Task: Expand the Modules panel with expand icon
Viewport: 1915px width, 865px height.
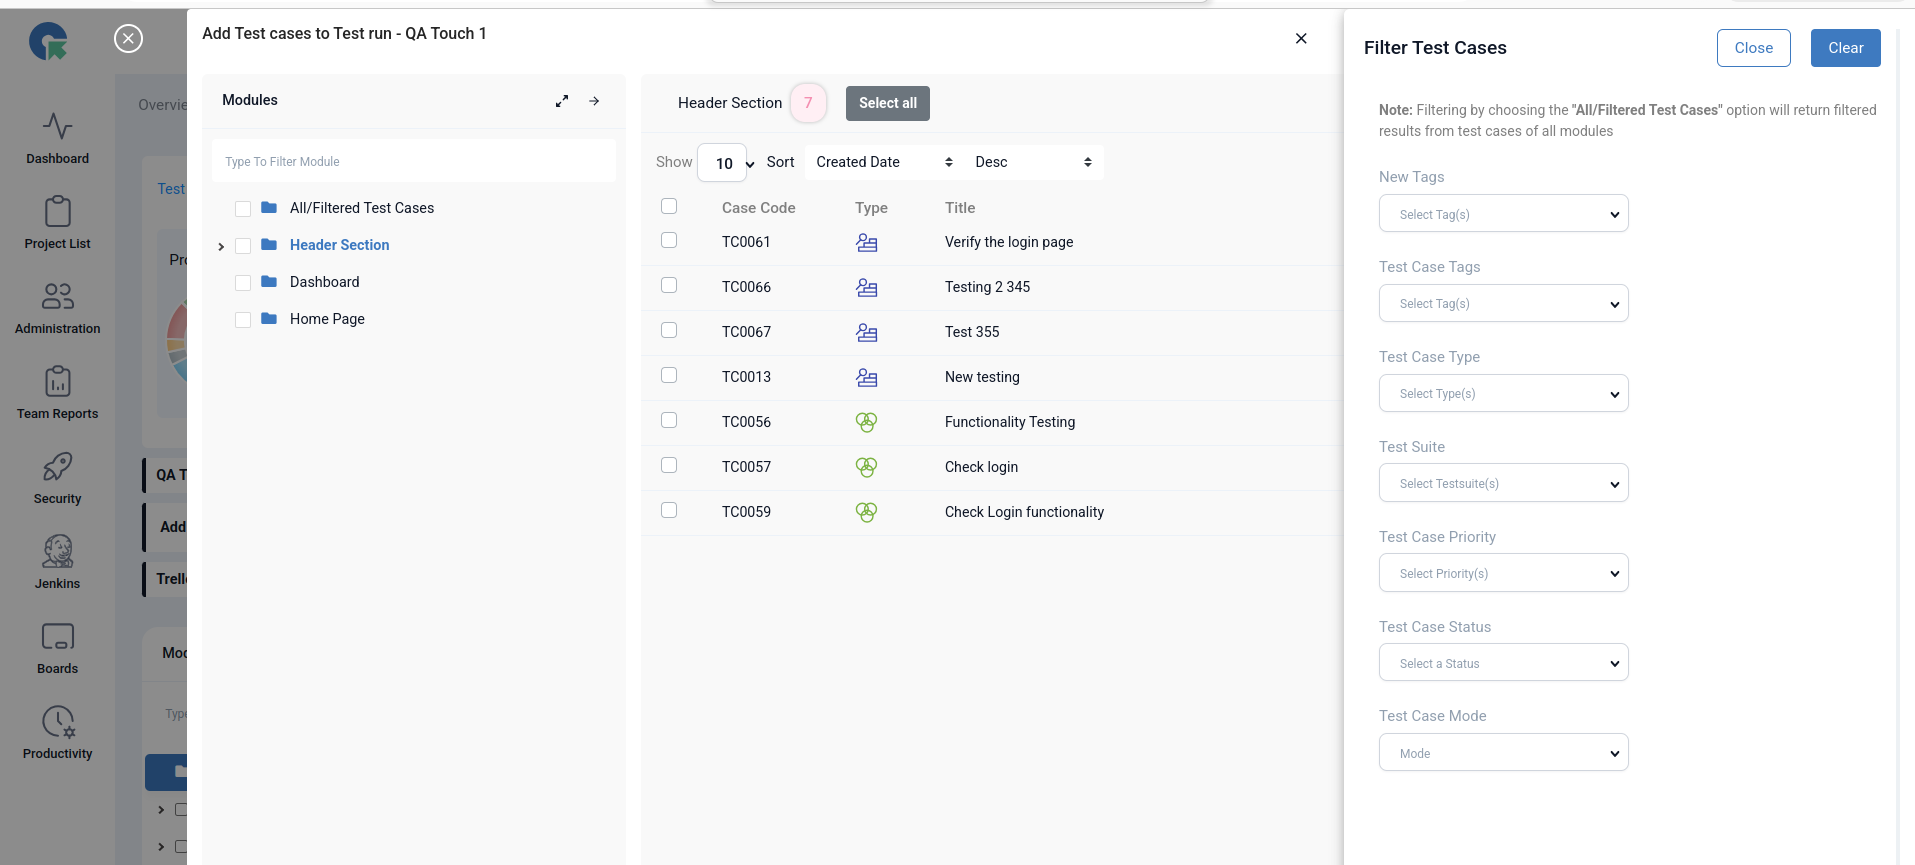Action: click(562, 101)
